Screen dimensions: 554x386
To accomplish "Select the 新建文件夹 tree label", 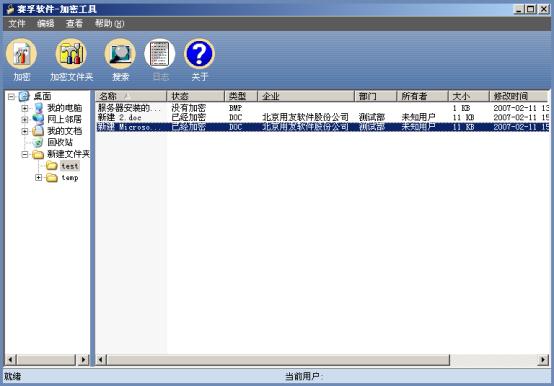I will coord(69,154).
